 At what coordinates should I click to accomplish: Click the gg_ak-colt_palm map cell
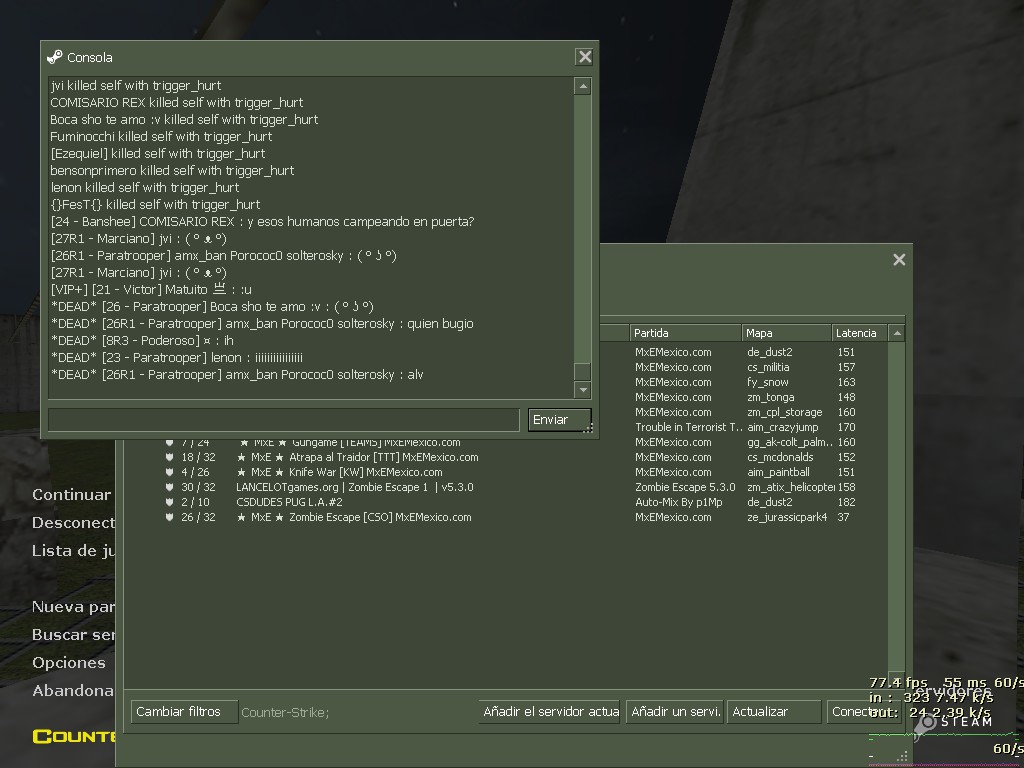tap(790, 442)
